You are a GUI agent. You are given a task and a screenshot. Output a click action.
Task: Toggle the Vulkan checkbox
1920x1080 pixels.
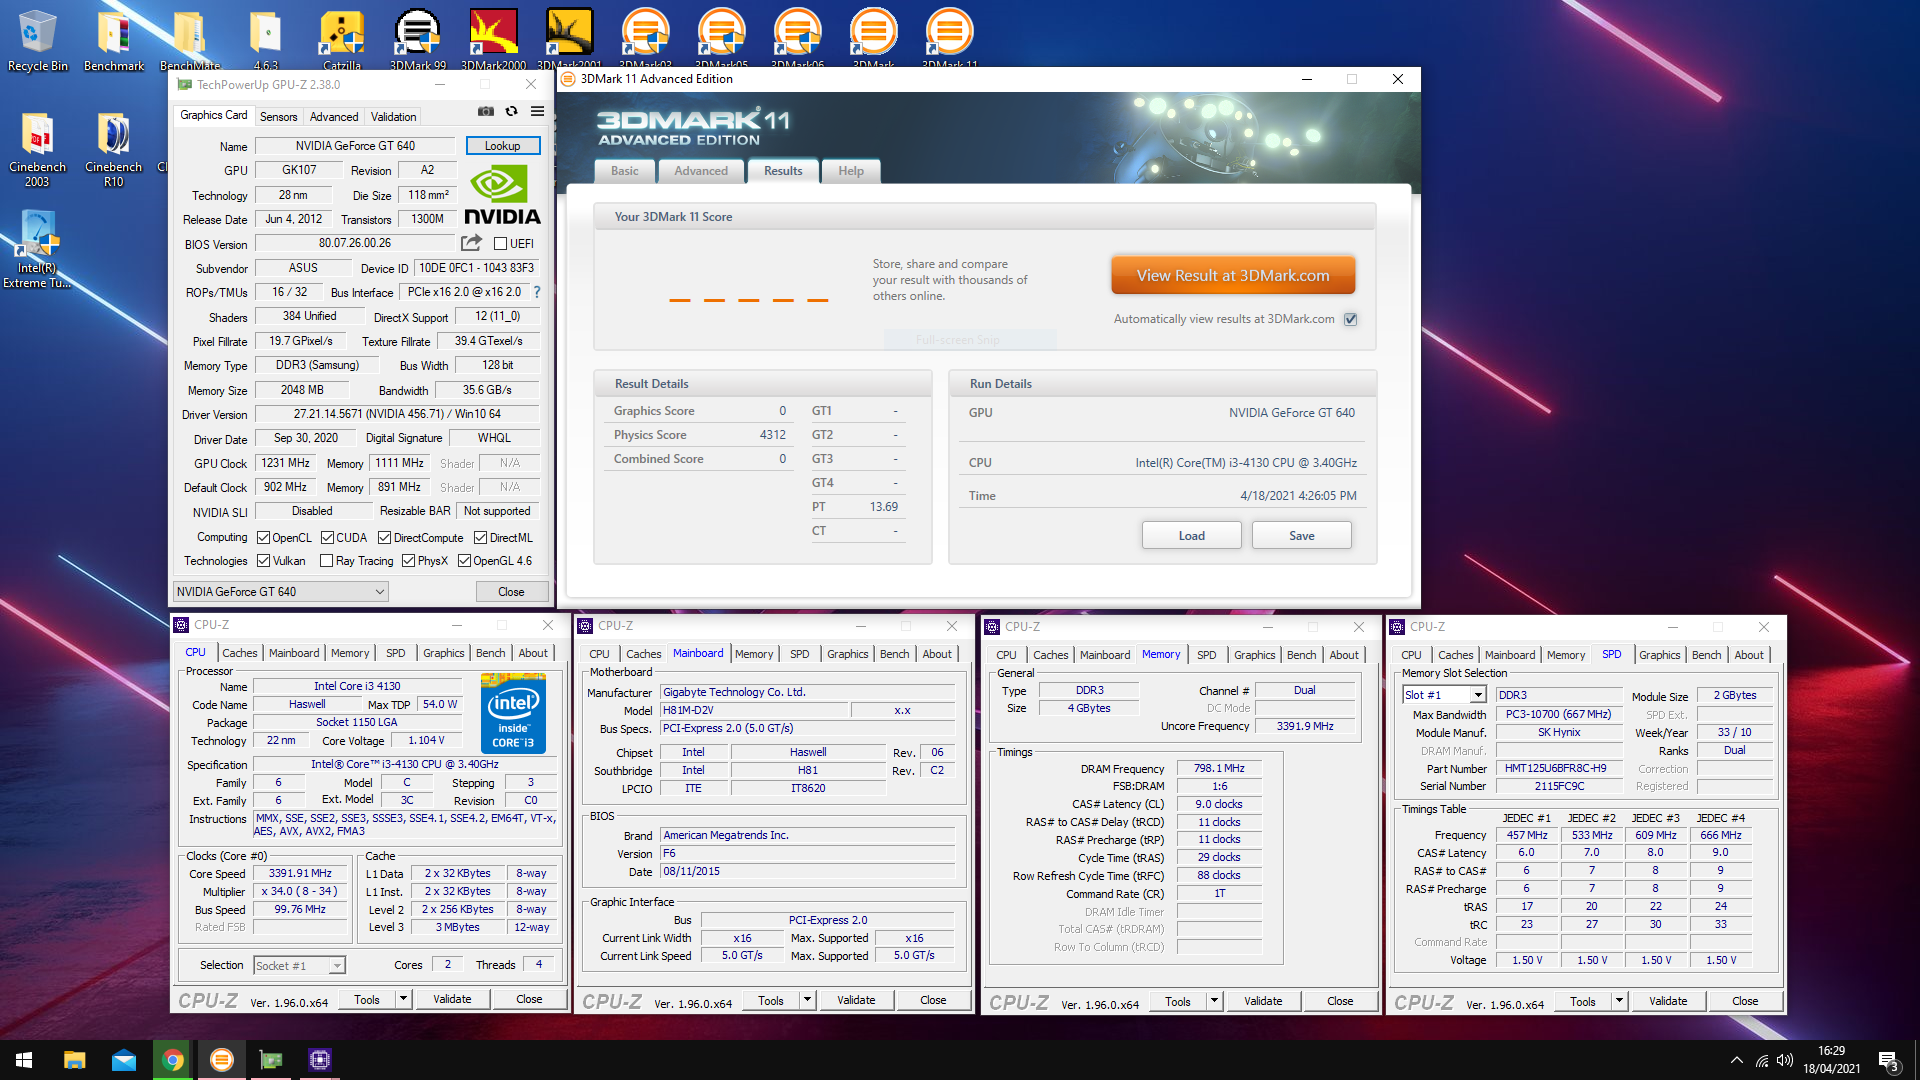pyautogui.click(x=264, y=561)
